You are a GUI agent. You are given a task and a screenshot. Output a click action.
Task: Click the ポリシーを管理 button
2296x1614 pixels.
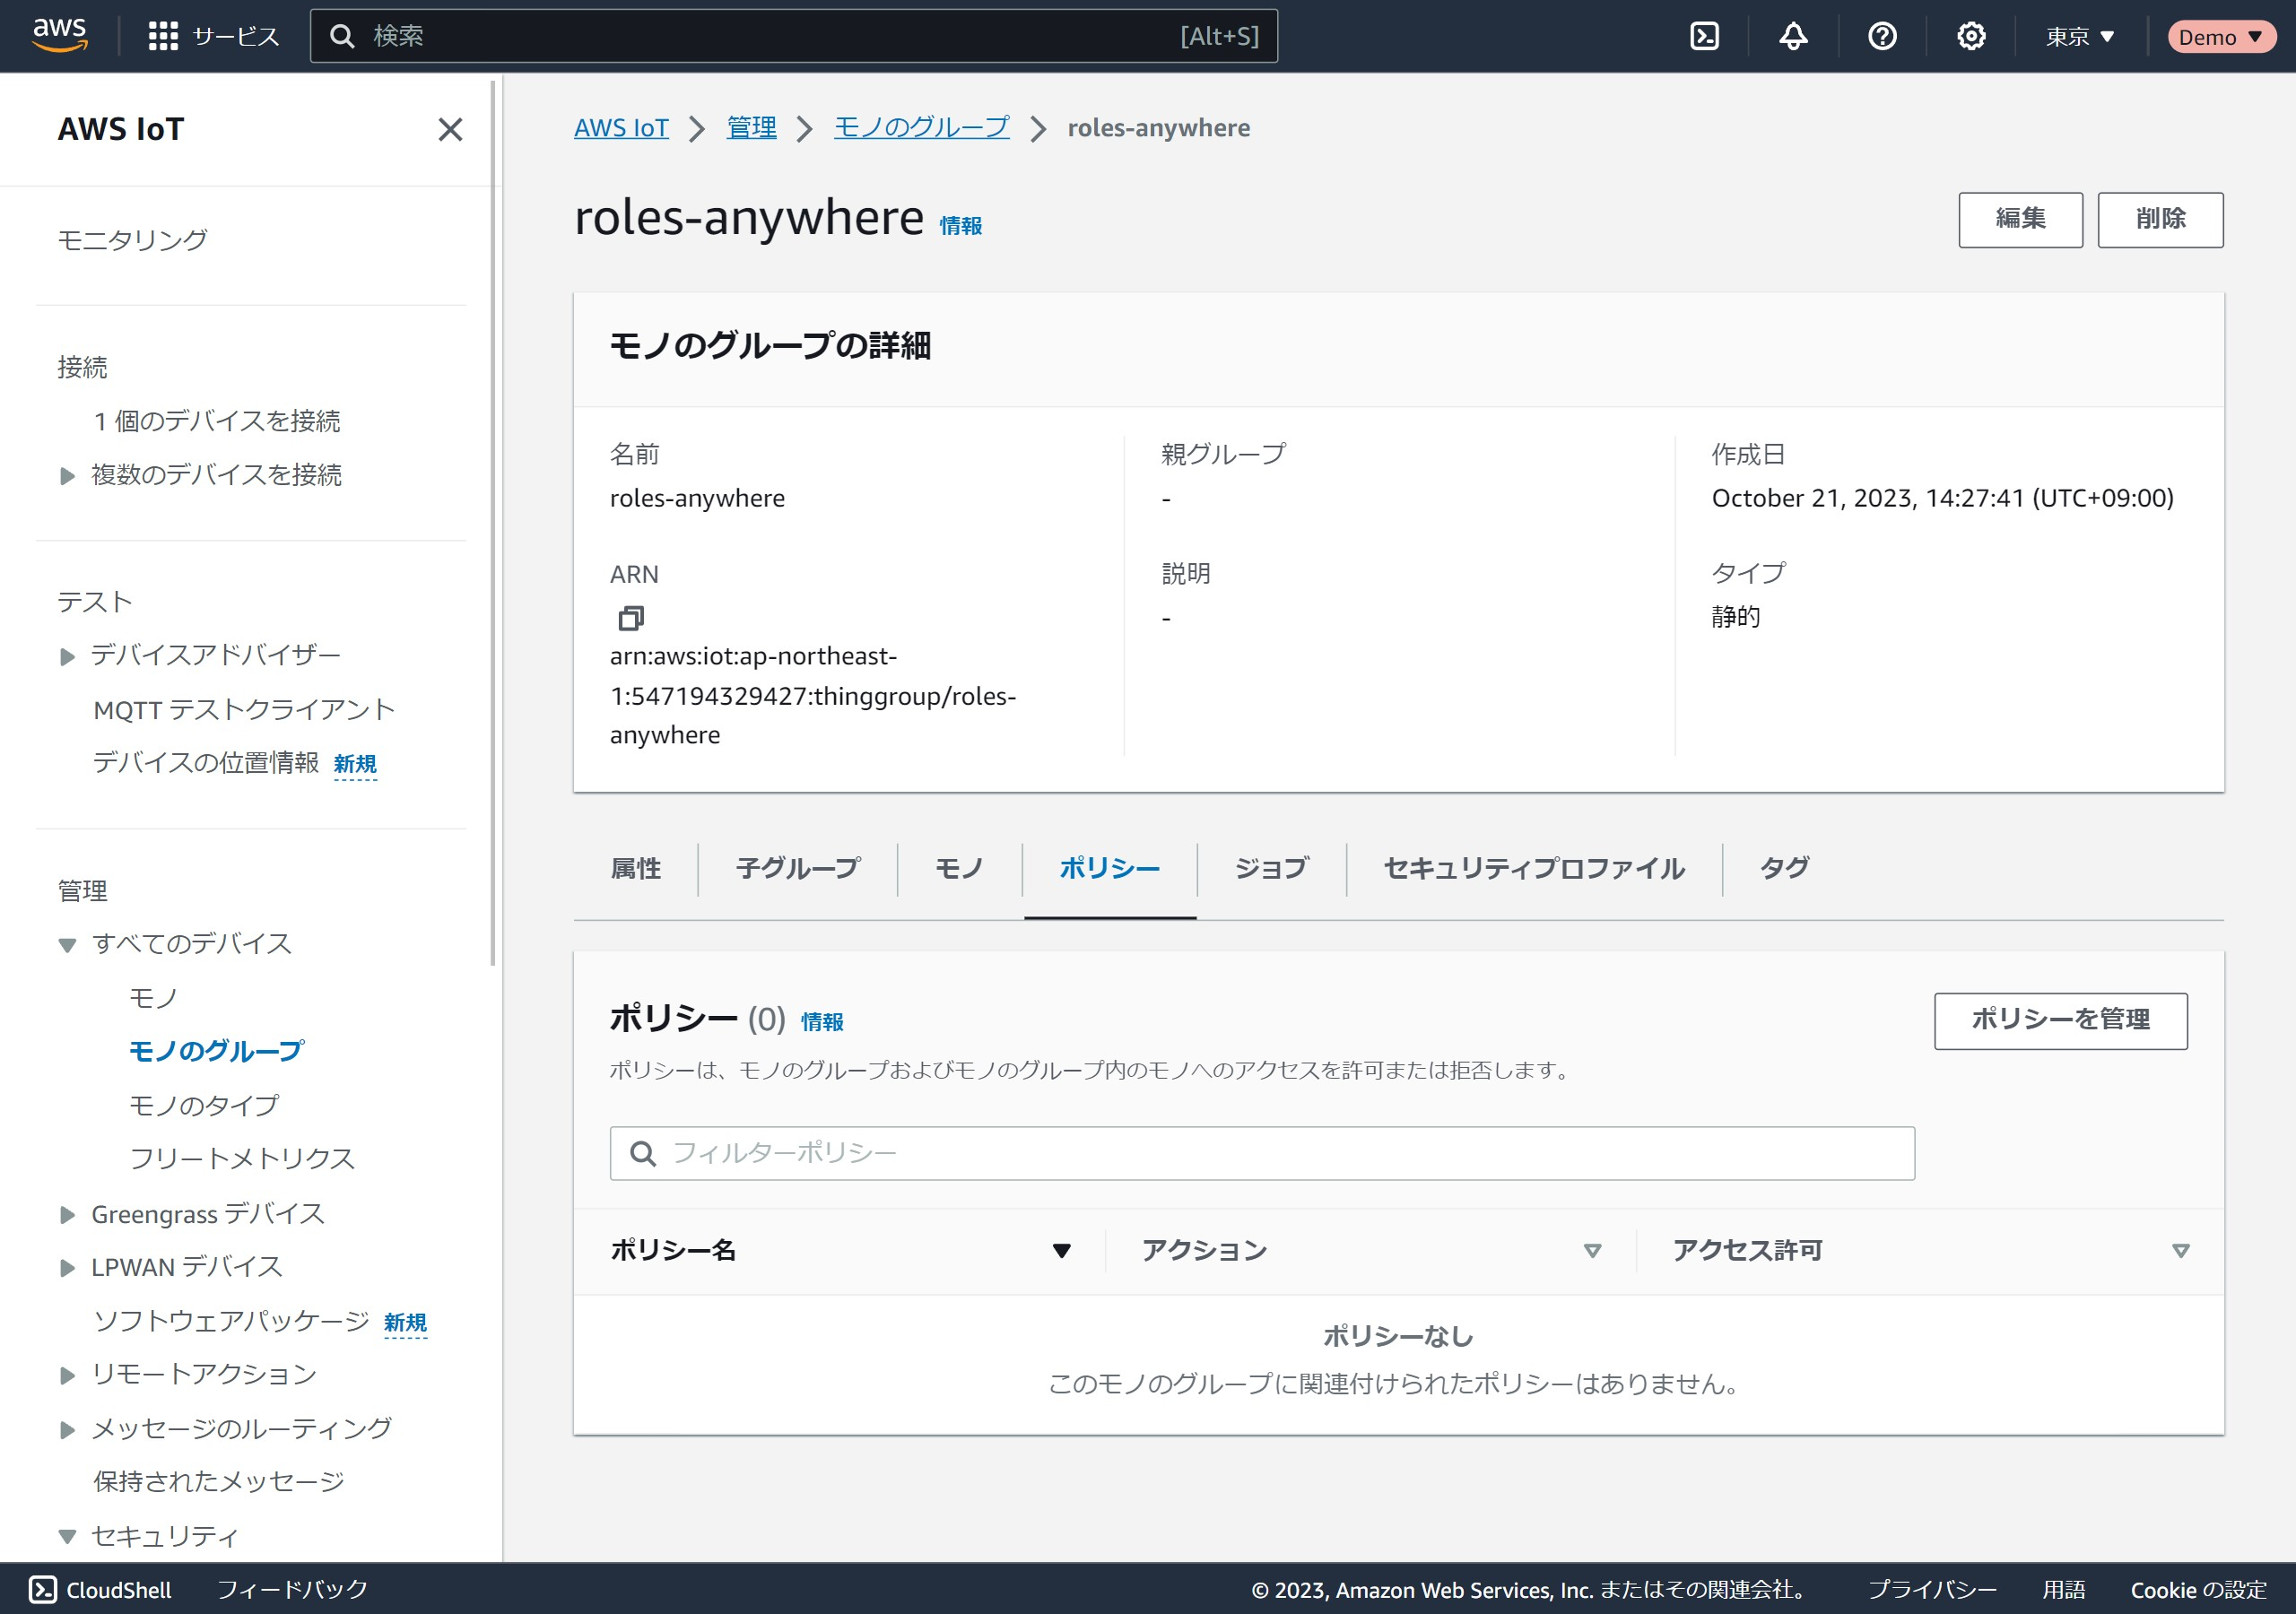click(2060, 1020)
